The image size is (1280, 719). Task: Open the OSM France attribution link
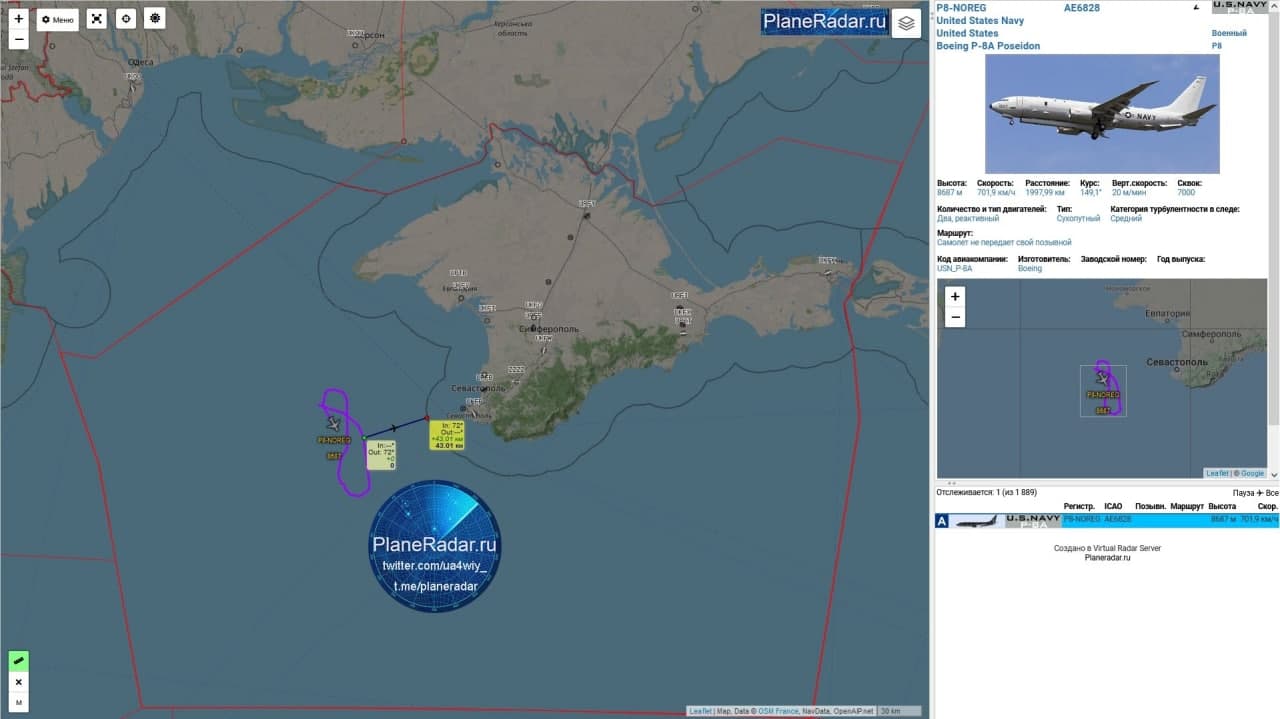778,711
